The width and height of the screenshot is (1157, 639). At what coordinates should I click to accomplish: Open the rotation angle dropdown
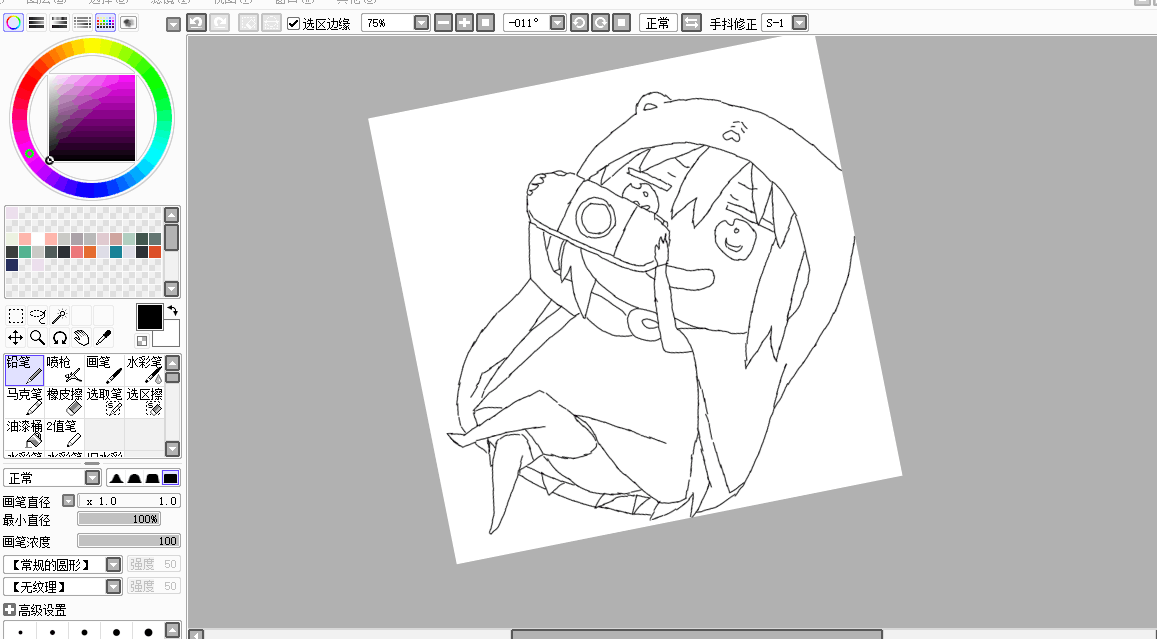coord(558,23)
